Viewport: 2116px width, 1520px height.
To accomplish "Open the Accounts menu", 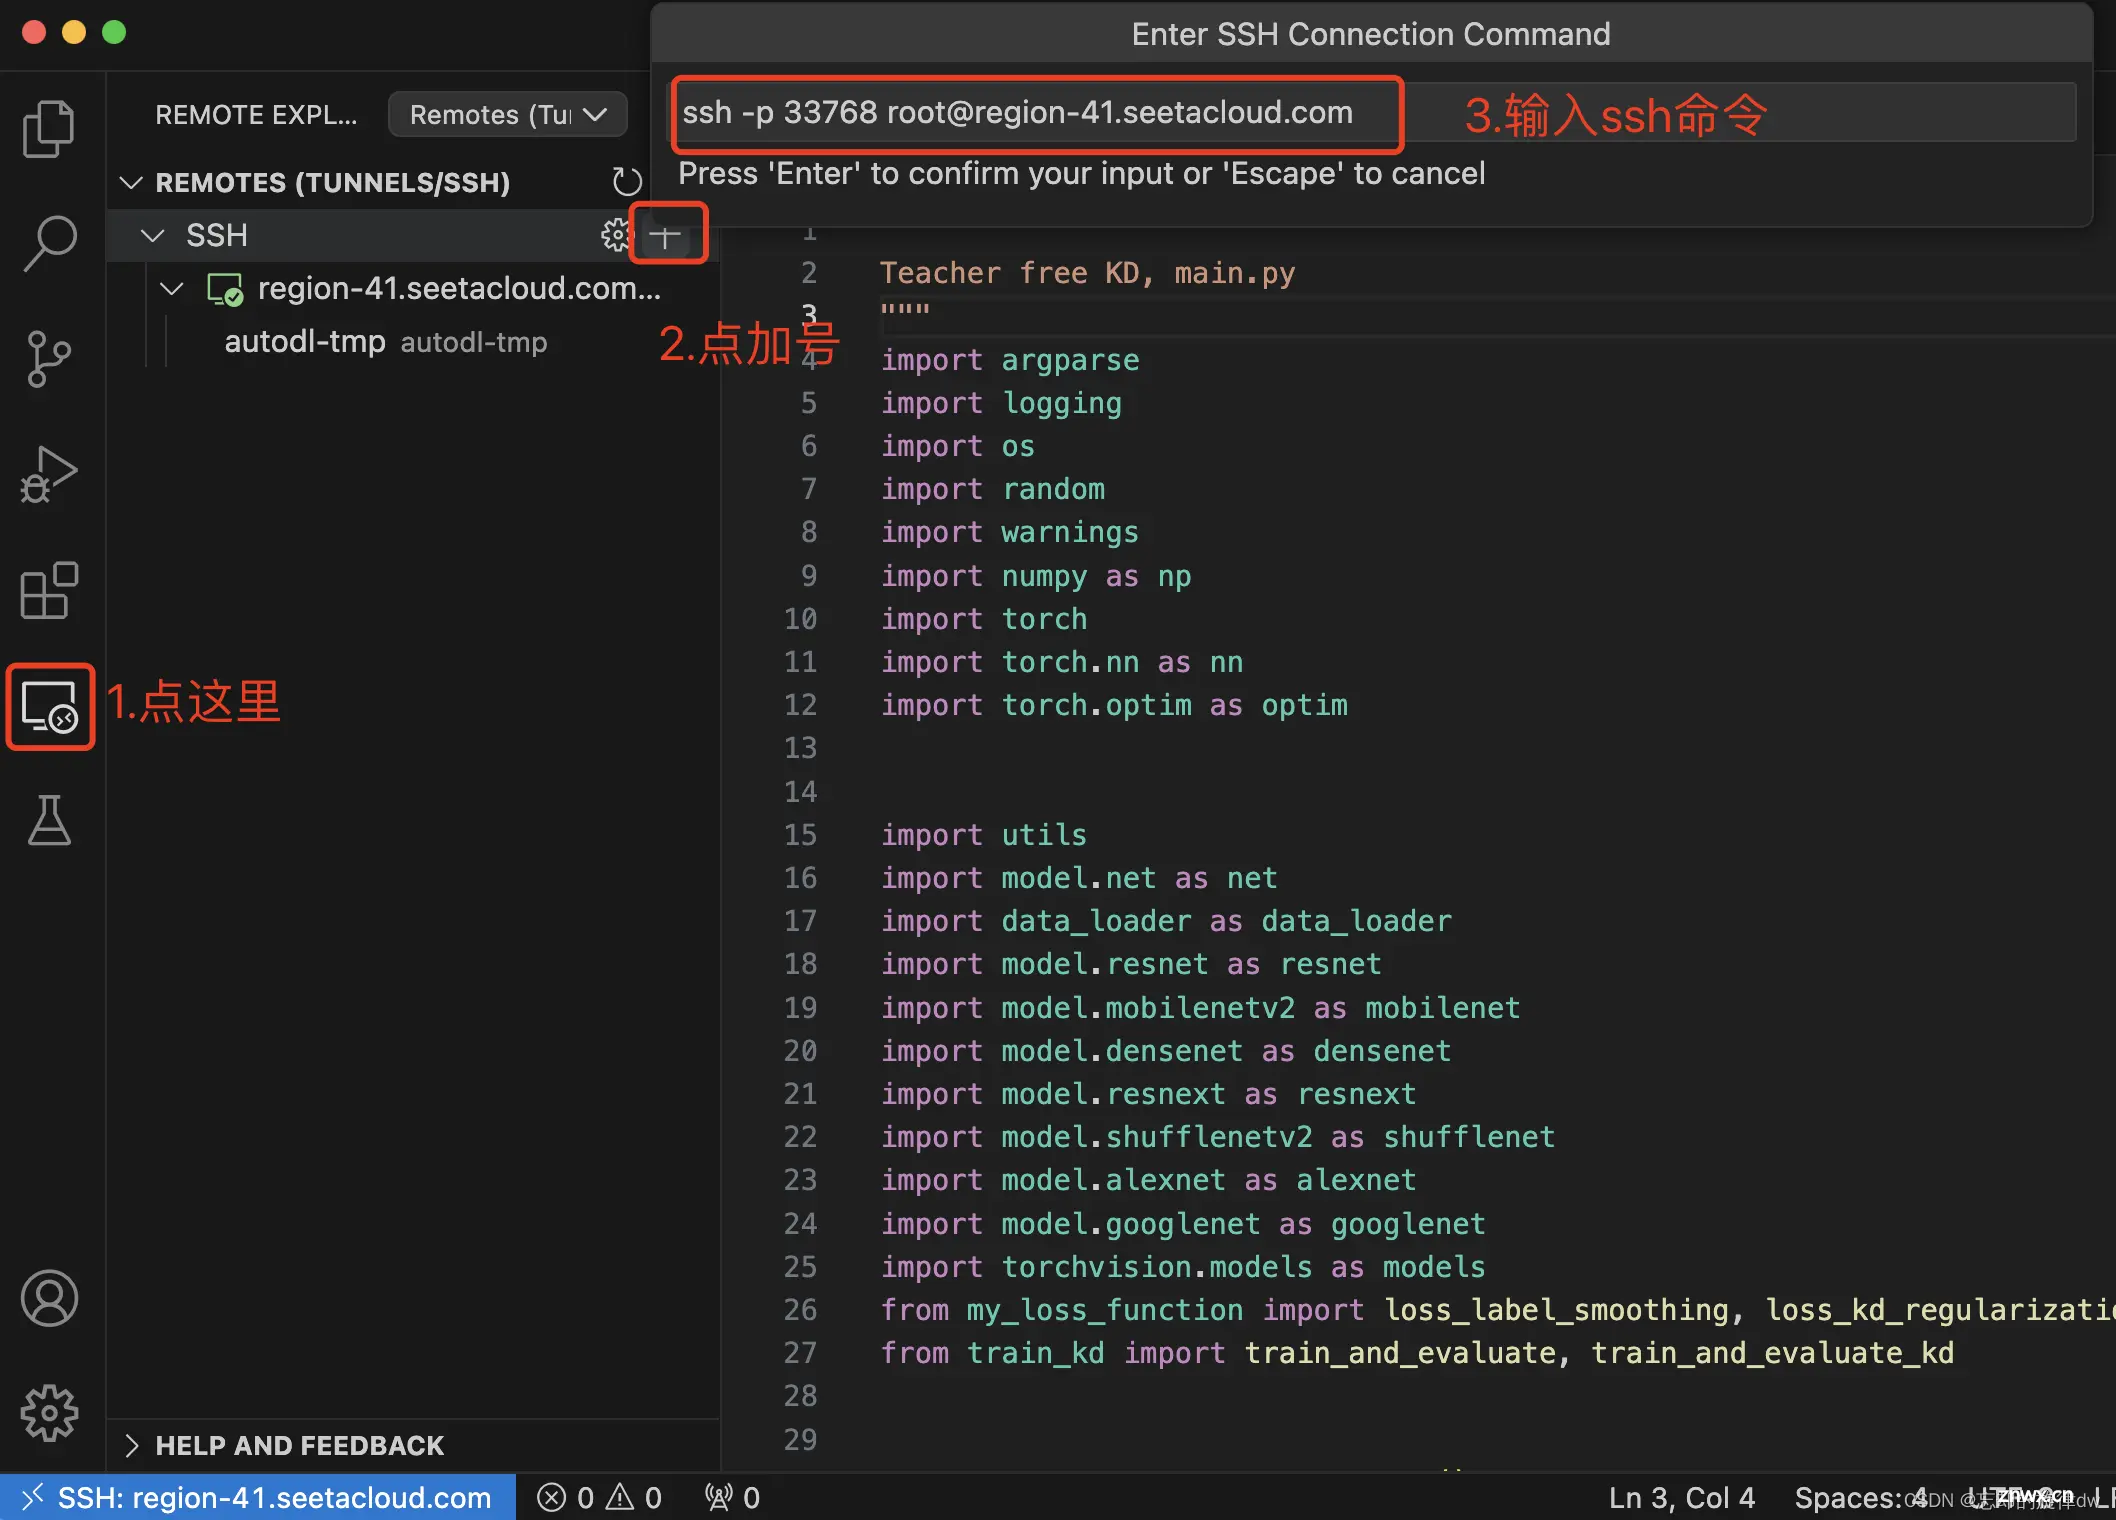I will 49,1298.
